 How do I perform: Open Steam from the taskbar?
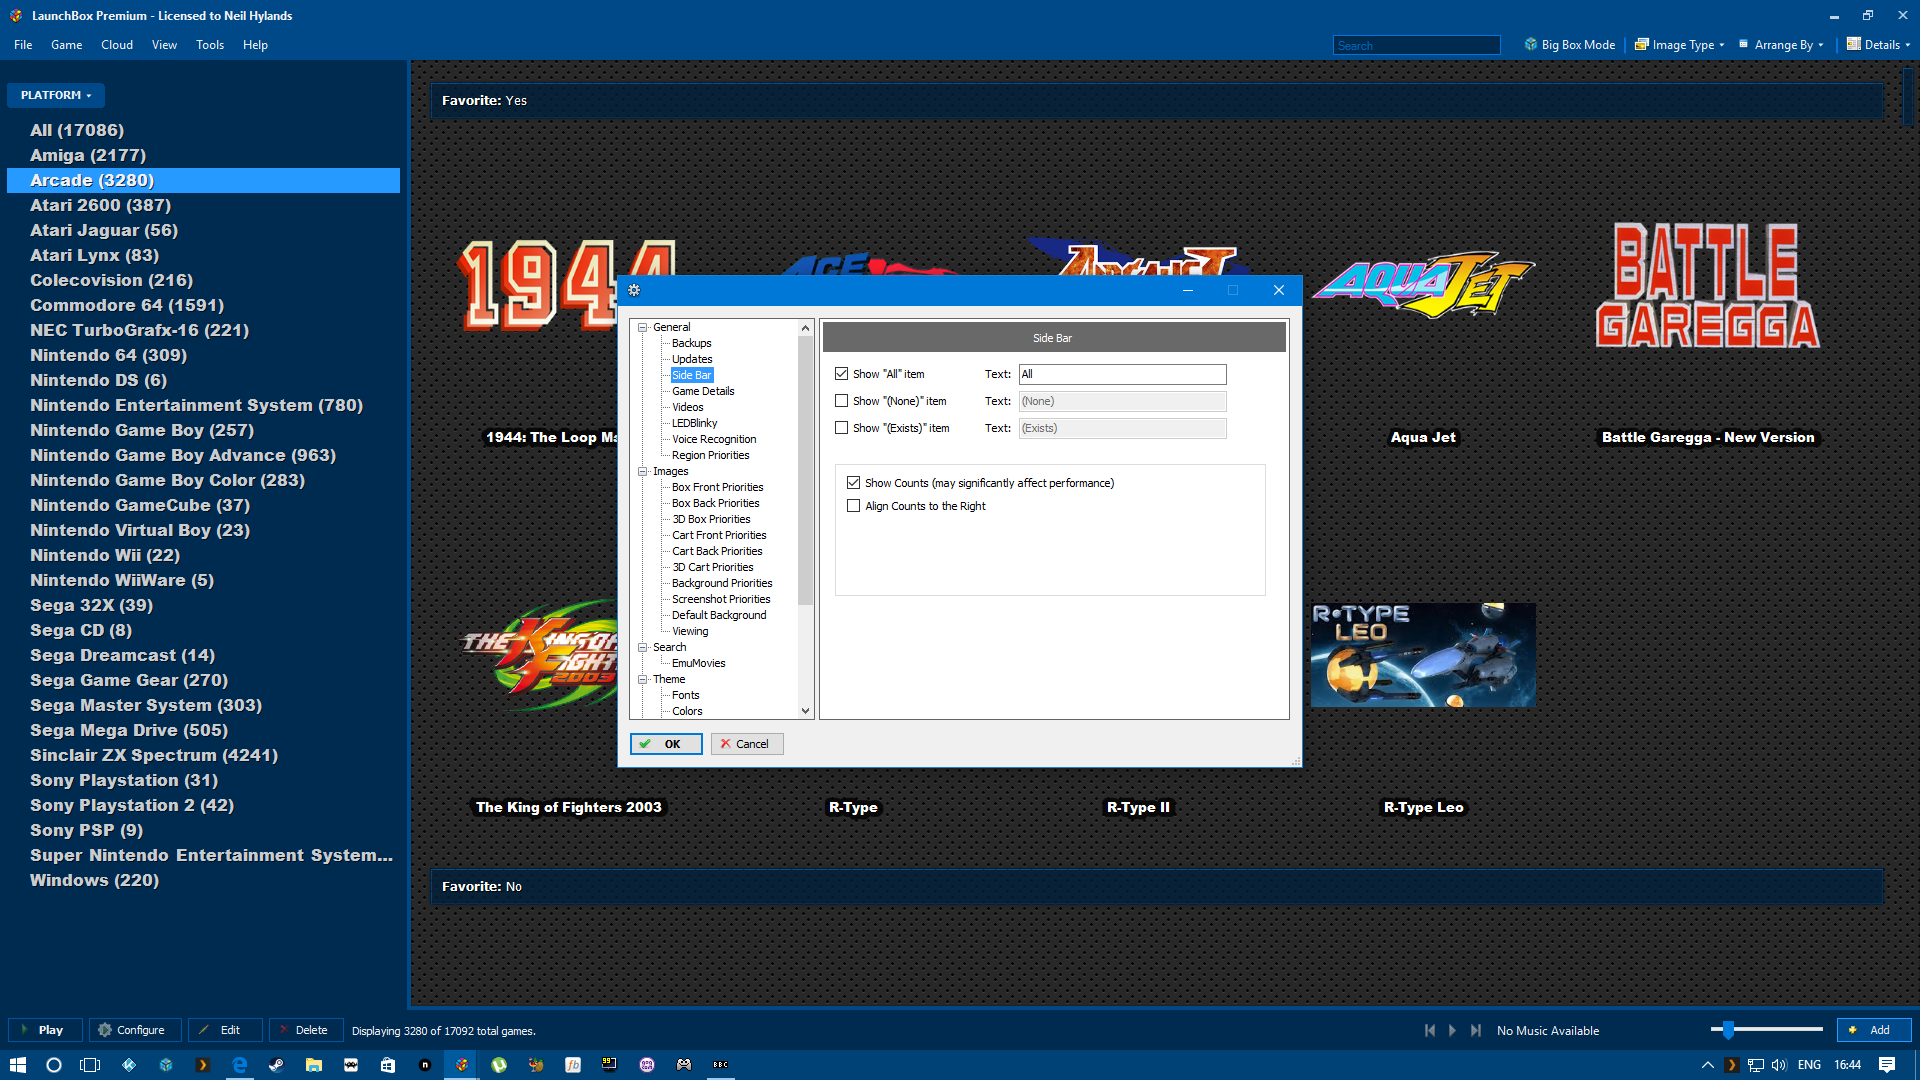click(276, 1065)
